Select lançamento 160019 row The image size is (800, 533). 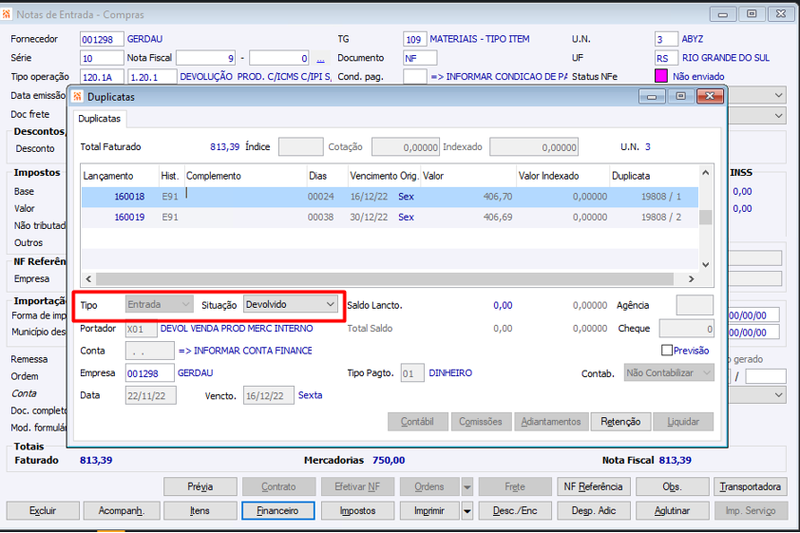click(390, 217)
